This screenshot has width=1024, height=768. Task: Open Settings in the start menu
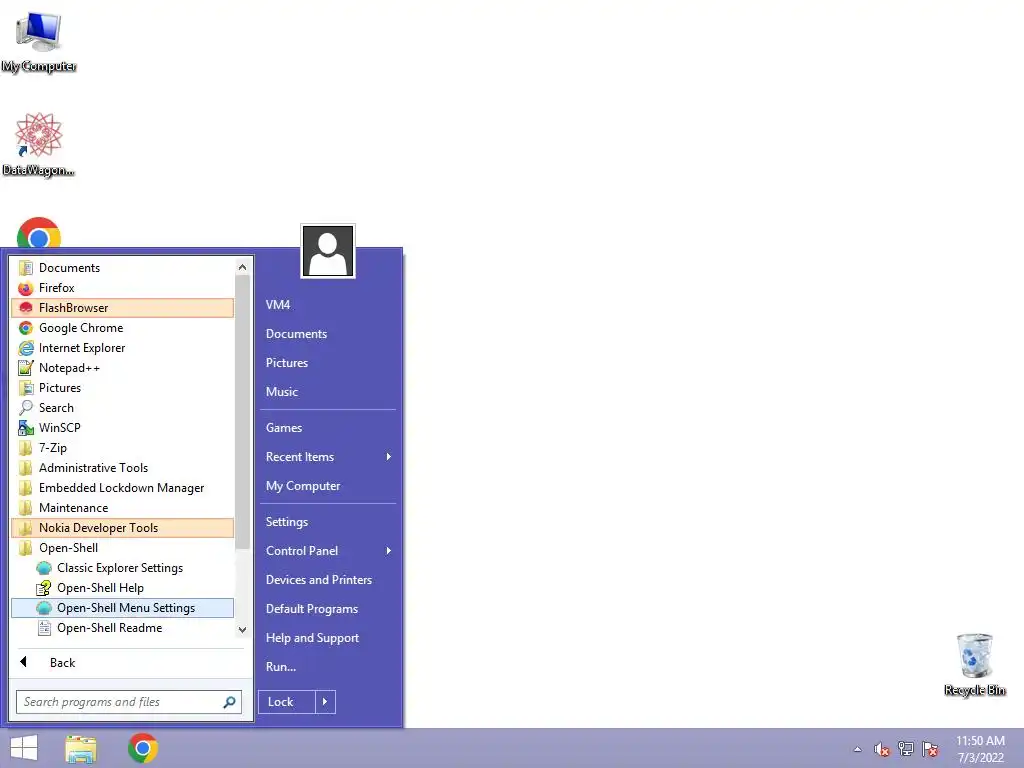click(328, 522)
